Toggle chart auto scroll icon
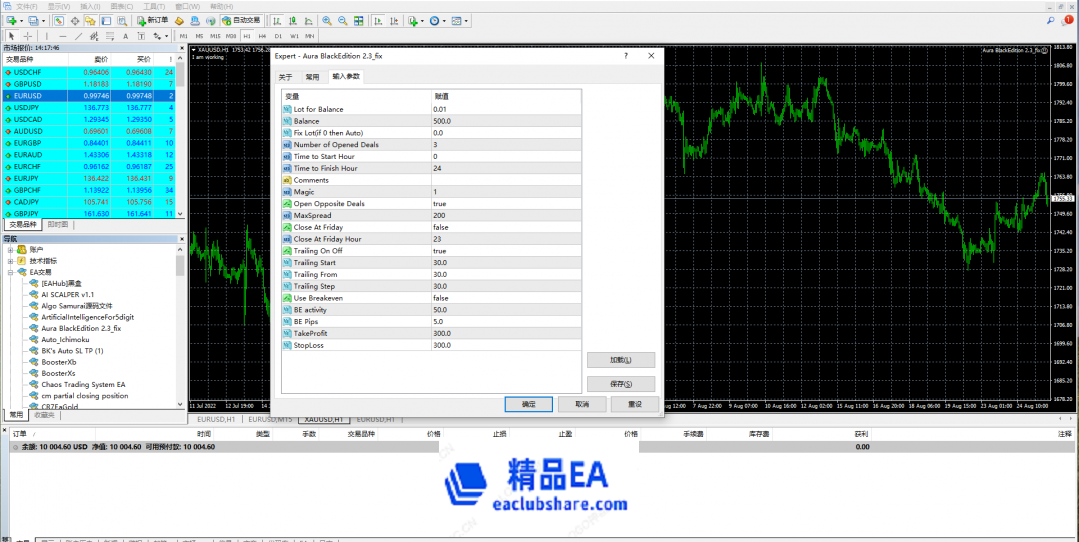Image resolution: width=1079 pixels, height=542 pixels. [378, 21]
